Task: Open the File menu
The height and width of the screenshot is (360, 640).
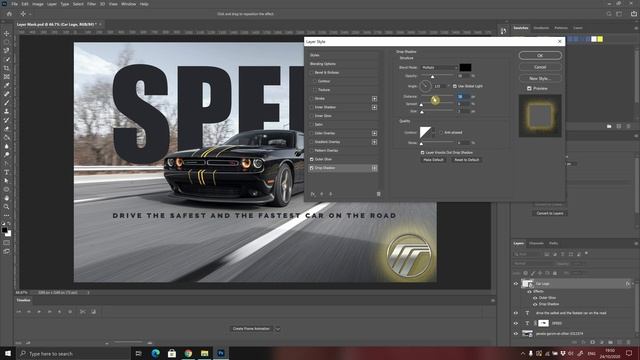Action: (x=14, y=4)
